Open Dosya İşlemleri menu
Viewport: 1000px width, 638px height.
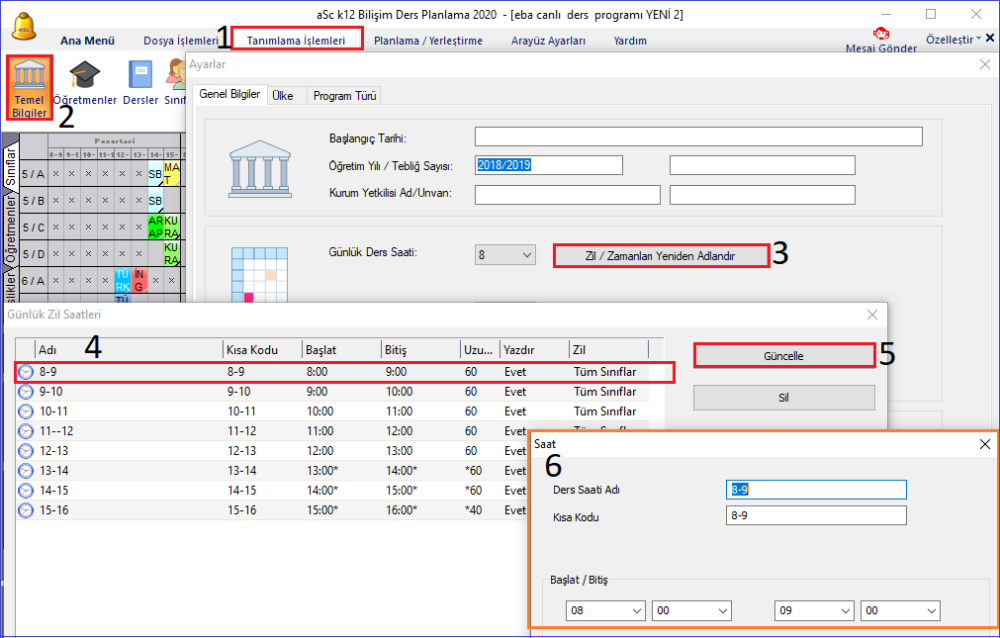click(x=180, y=41)
